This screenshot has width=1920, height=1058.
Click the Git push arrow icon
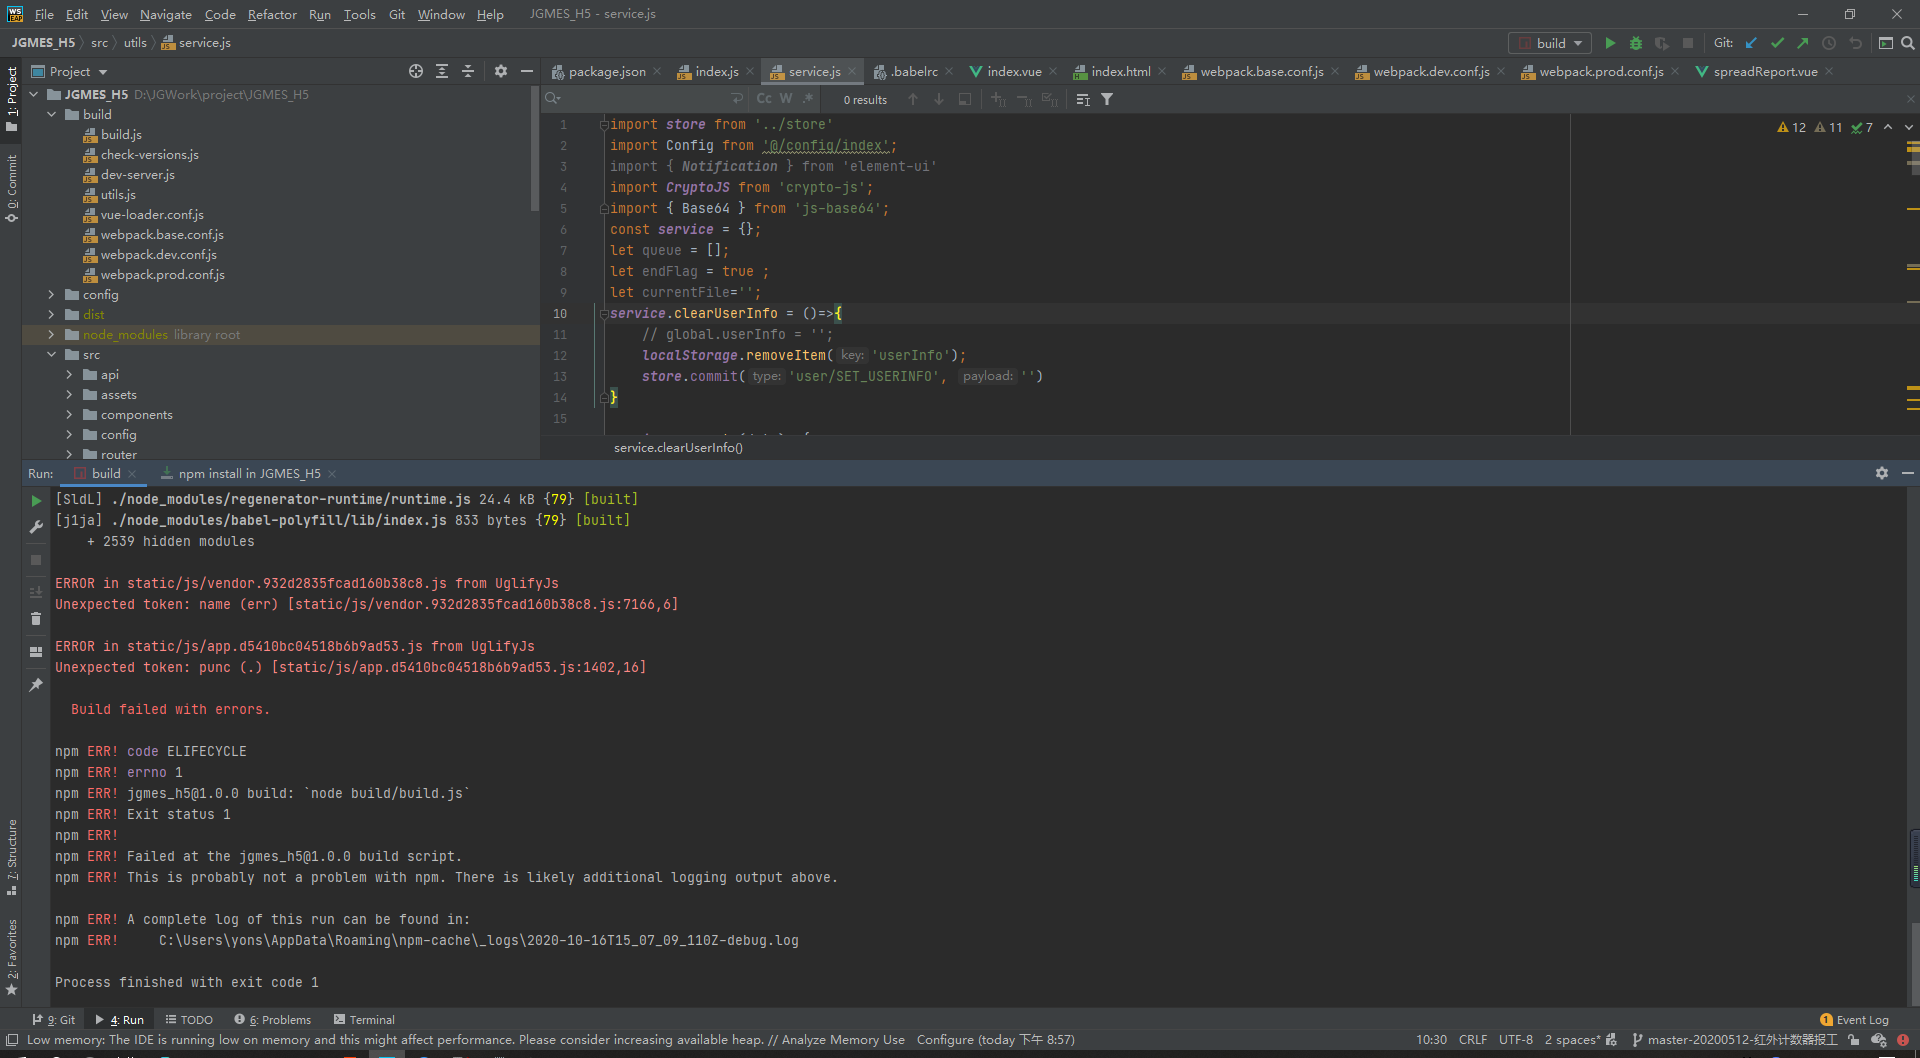pyautogui.click(x=1802, y=43)
